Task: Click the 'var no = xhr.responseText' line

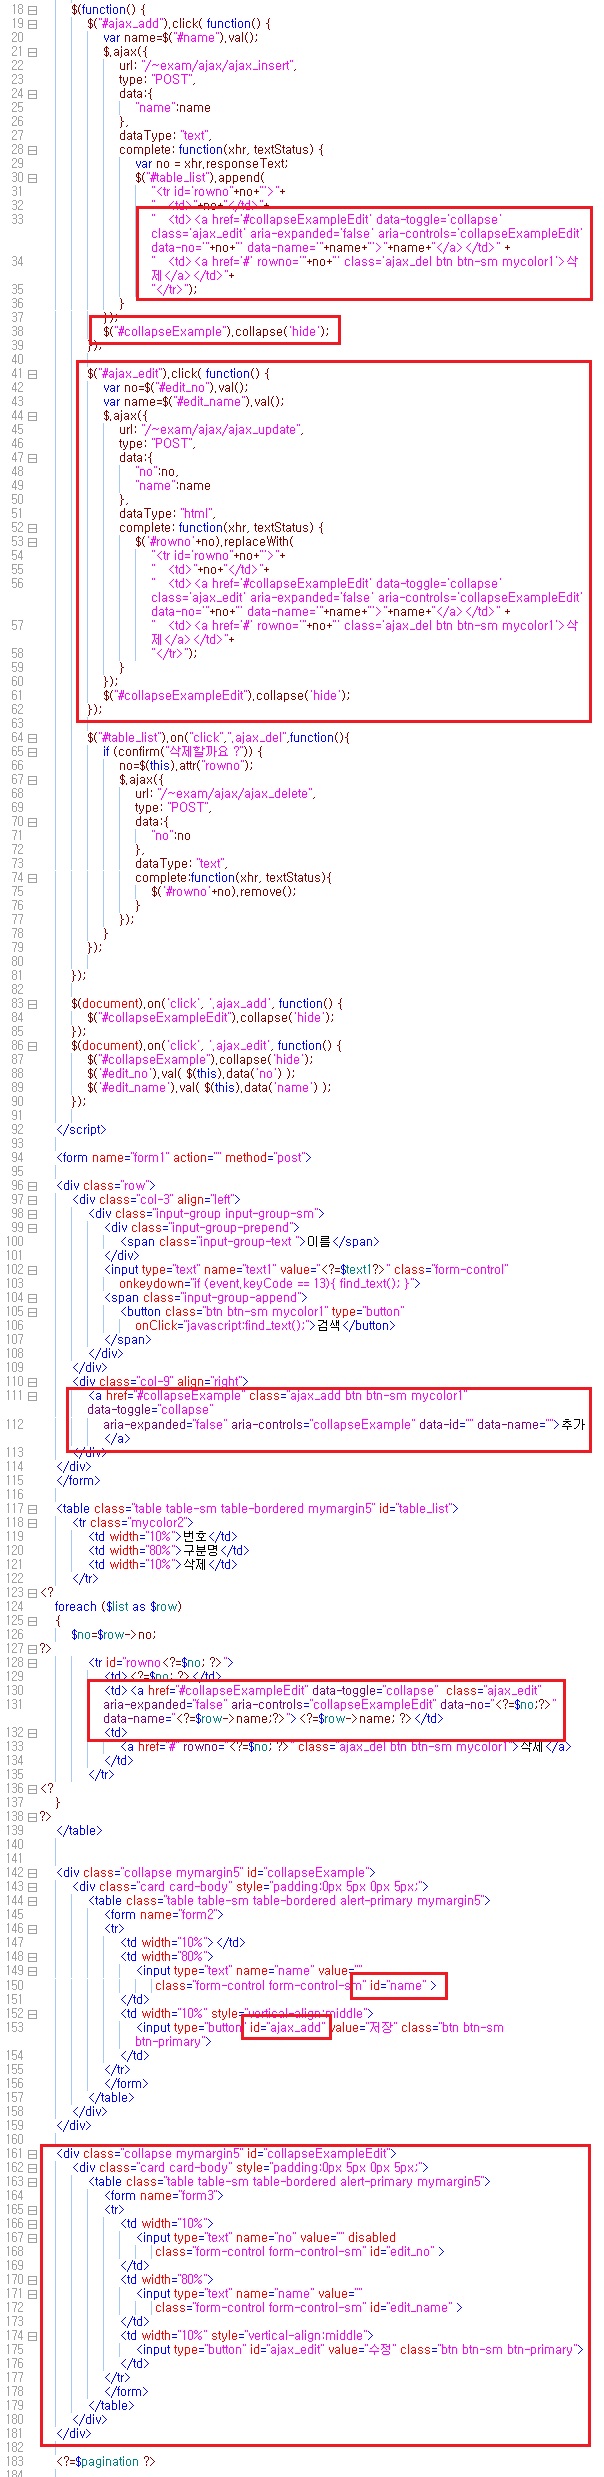Action: point(211,164)
